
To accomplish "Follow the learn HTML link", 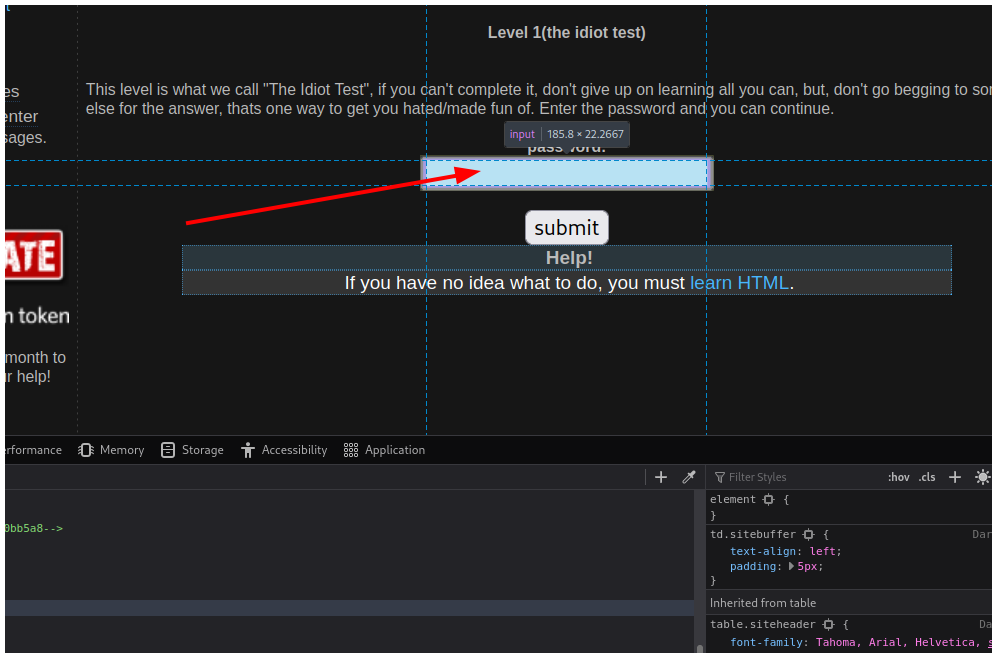I will pos(739,283).
